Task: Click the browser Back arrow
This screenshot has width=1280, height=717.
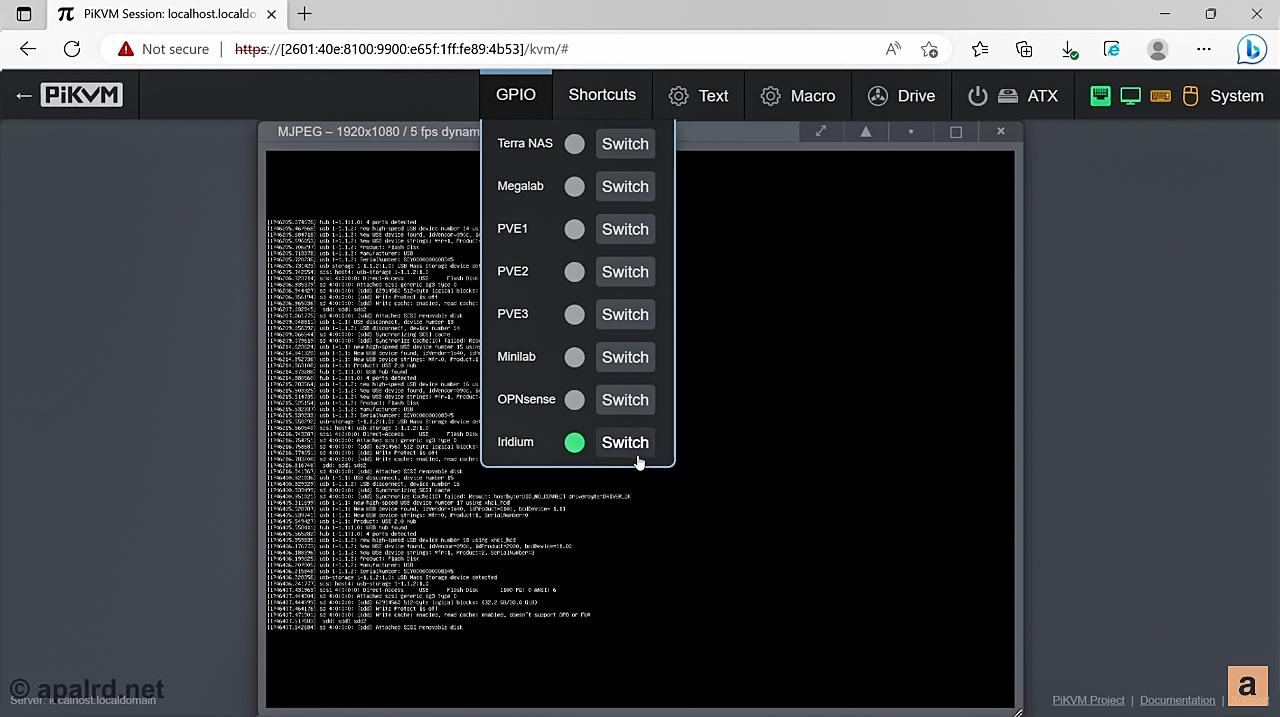Action: click(x=28, y=49)
